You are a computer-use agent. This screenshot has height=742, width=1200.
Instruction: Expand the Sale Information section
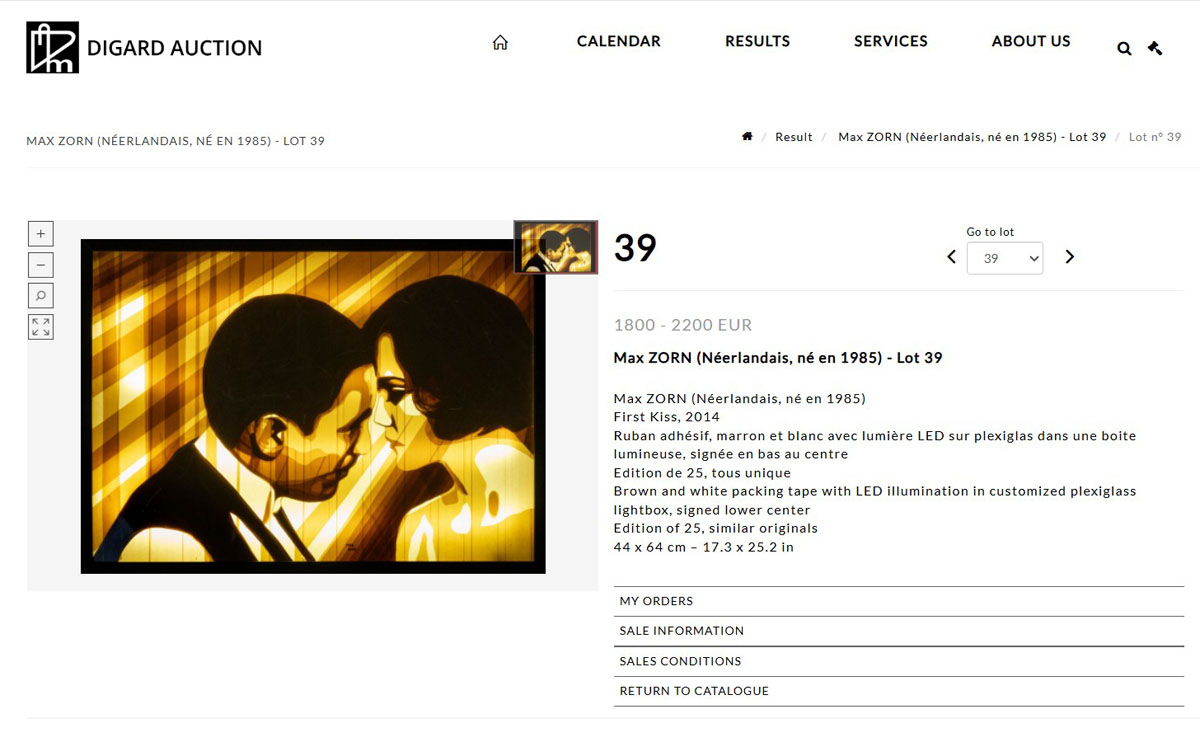click(x=899, y=631)
